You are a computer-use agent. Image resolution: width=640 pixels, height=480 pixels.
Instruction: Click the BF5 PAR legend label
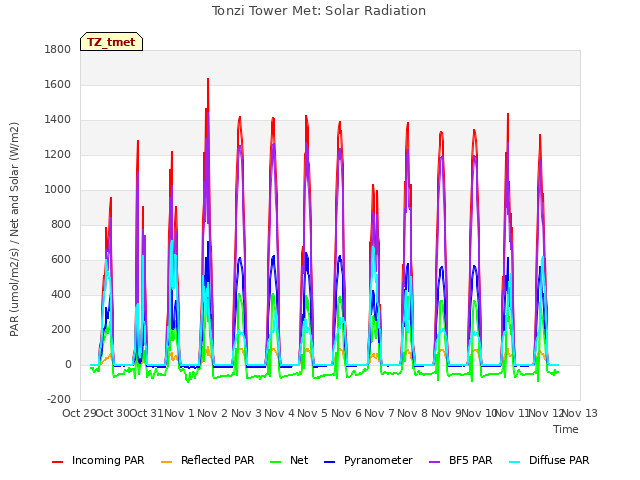coord(471,460)
